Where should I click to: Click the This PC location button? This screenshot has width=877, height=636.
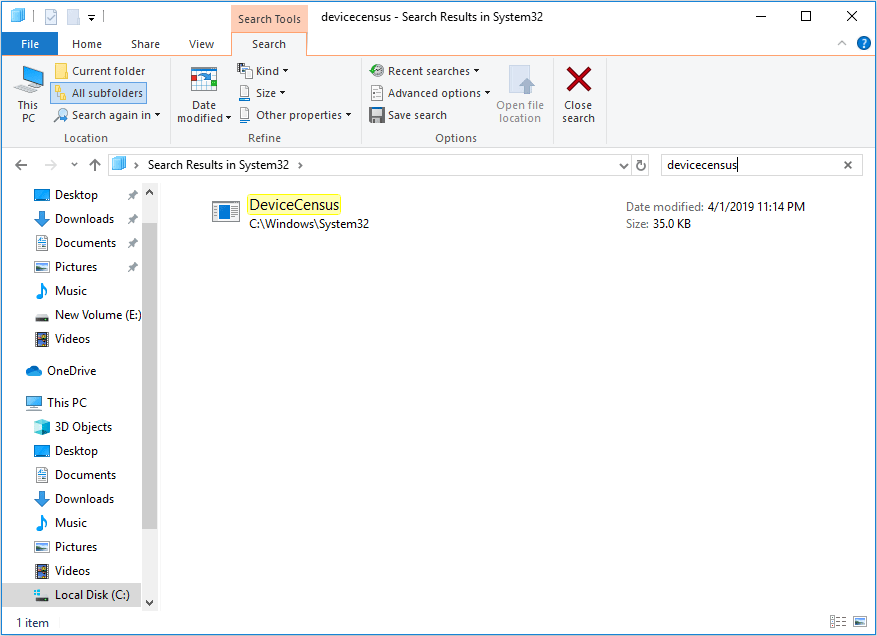(29, 94)
